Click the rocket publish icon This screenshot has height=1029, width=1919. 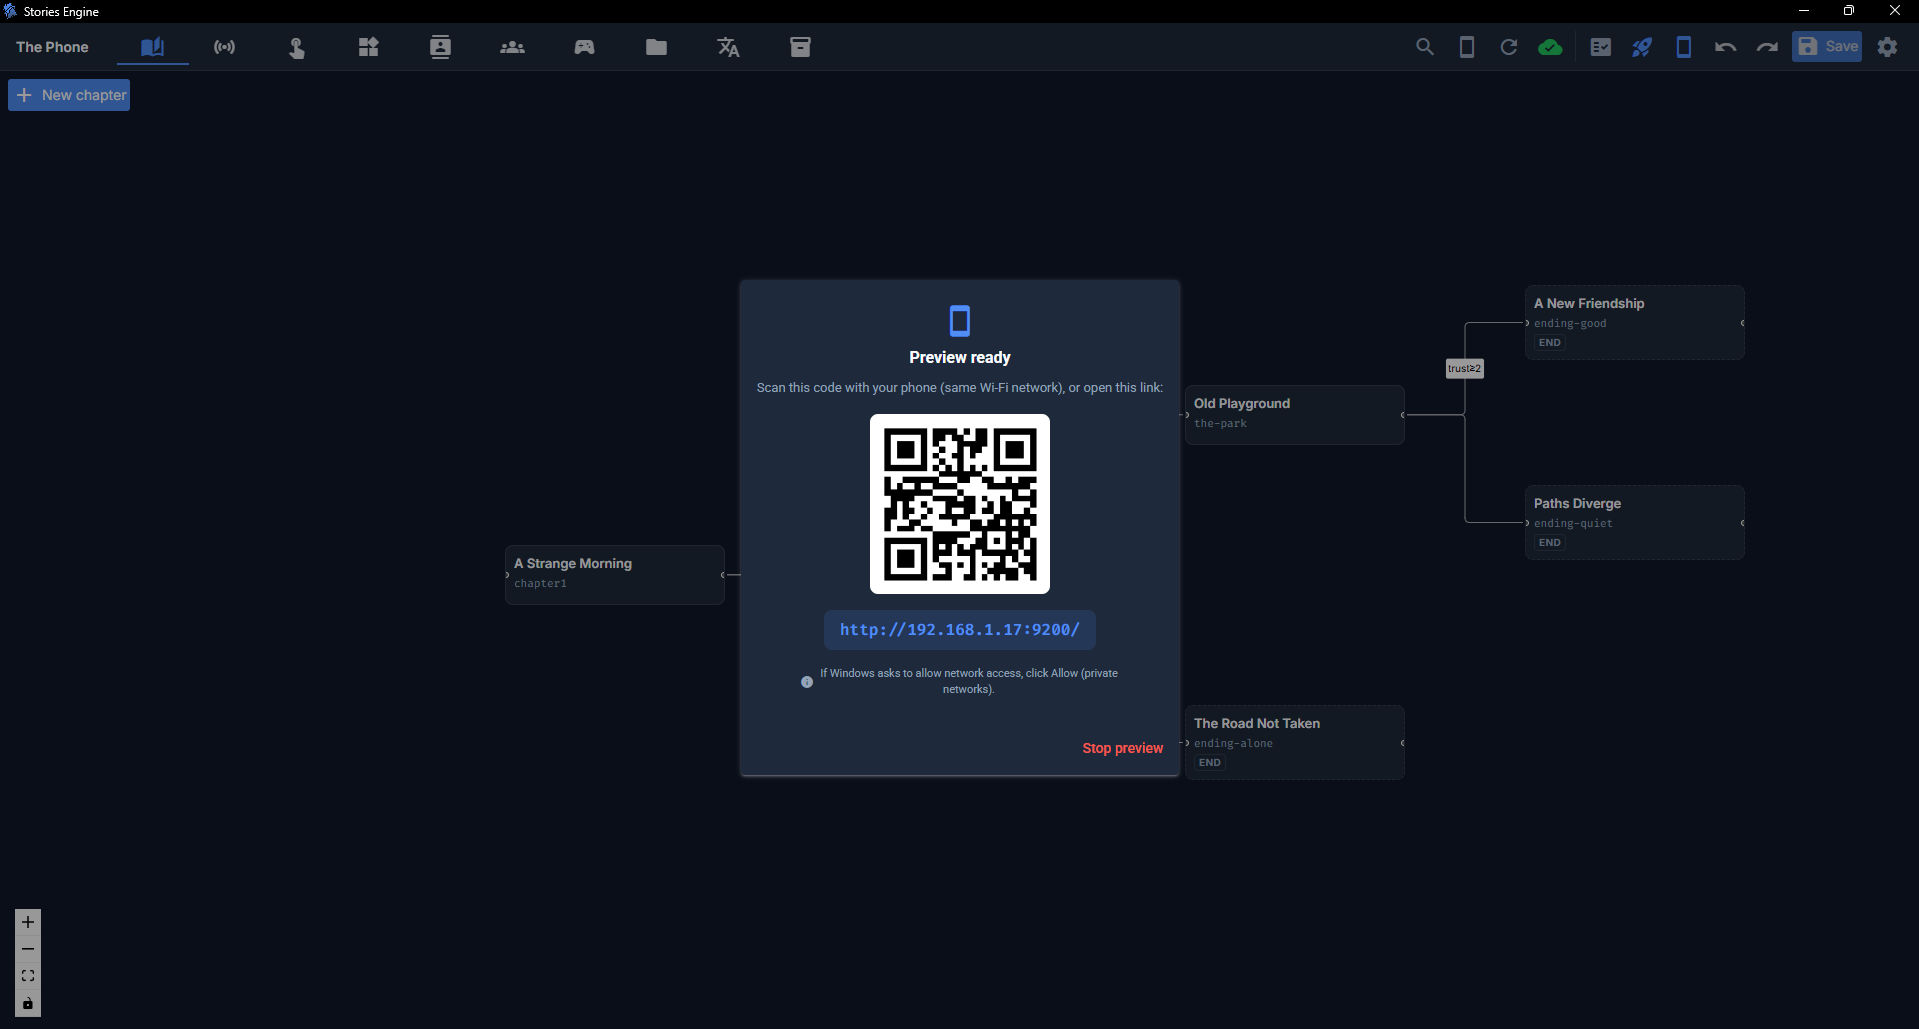click(1642, 47)
